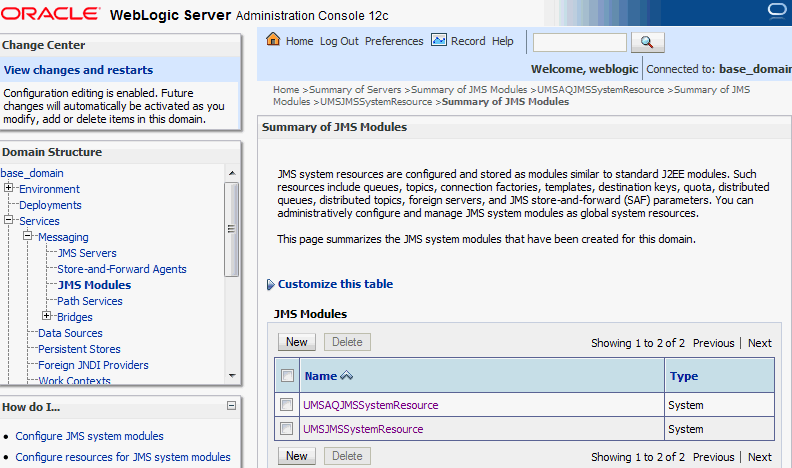Click UMSJMSSystemResource breadcrumb link

point(376,101)
